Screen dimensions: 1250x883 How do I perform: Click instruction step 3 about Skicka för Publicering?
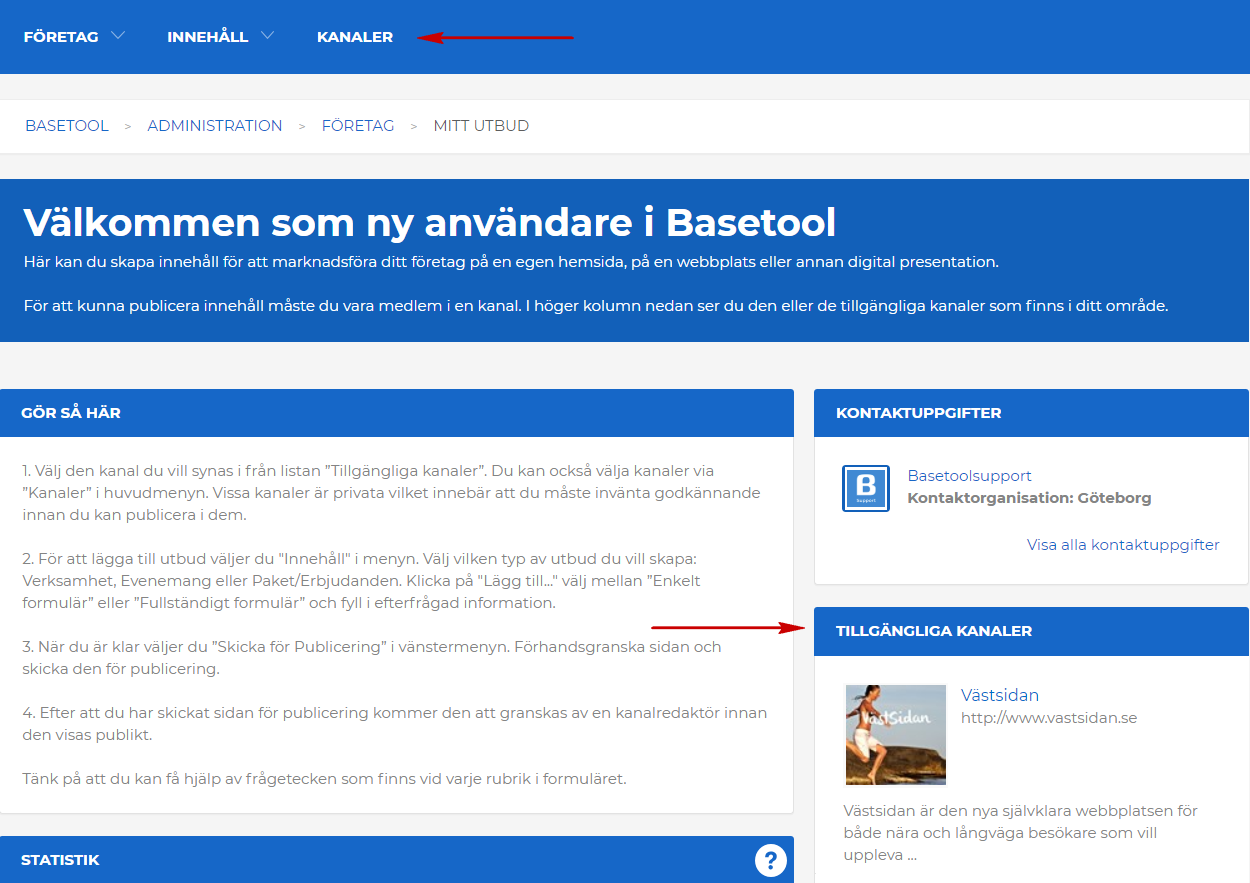pyautogui.click(x=372, y=658)
